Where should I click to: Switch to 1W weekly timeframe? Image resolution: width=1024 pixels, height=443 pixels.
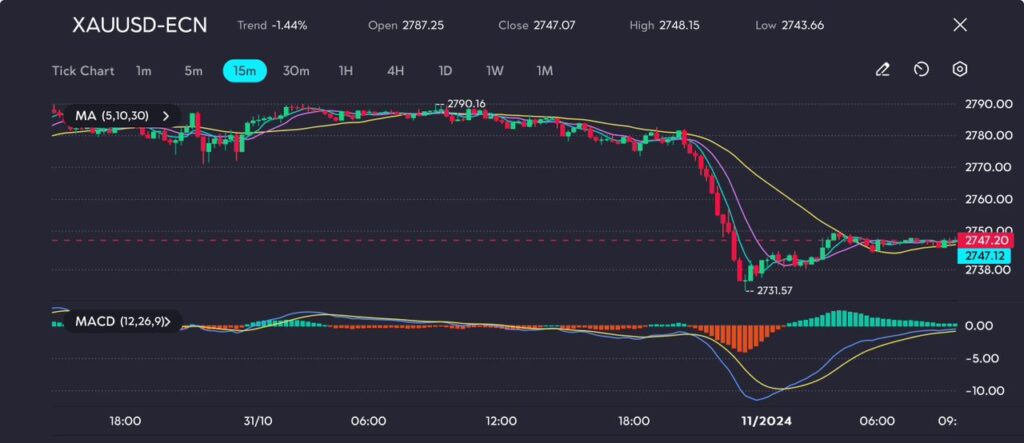(x=495, y=71)
